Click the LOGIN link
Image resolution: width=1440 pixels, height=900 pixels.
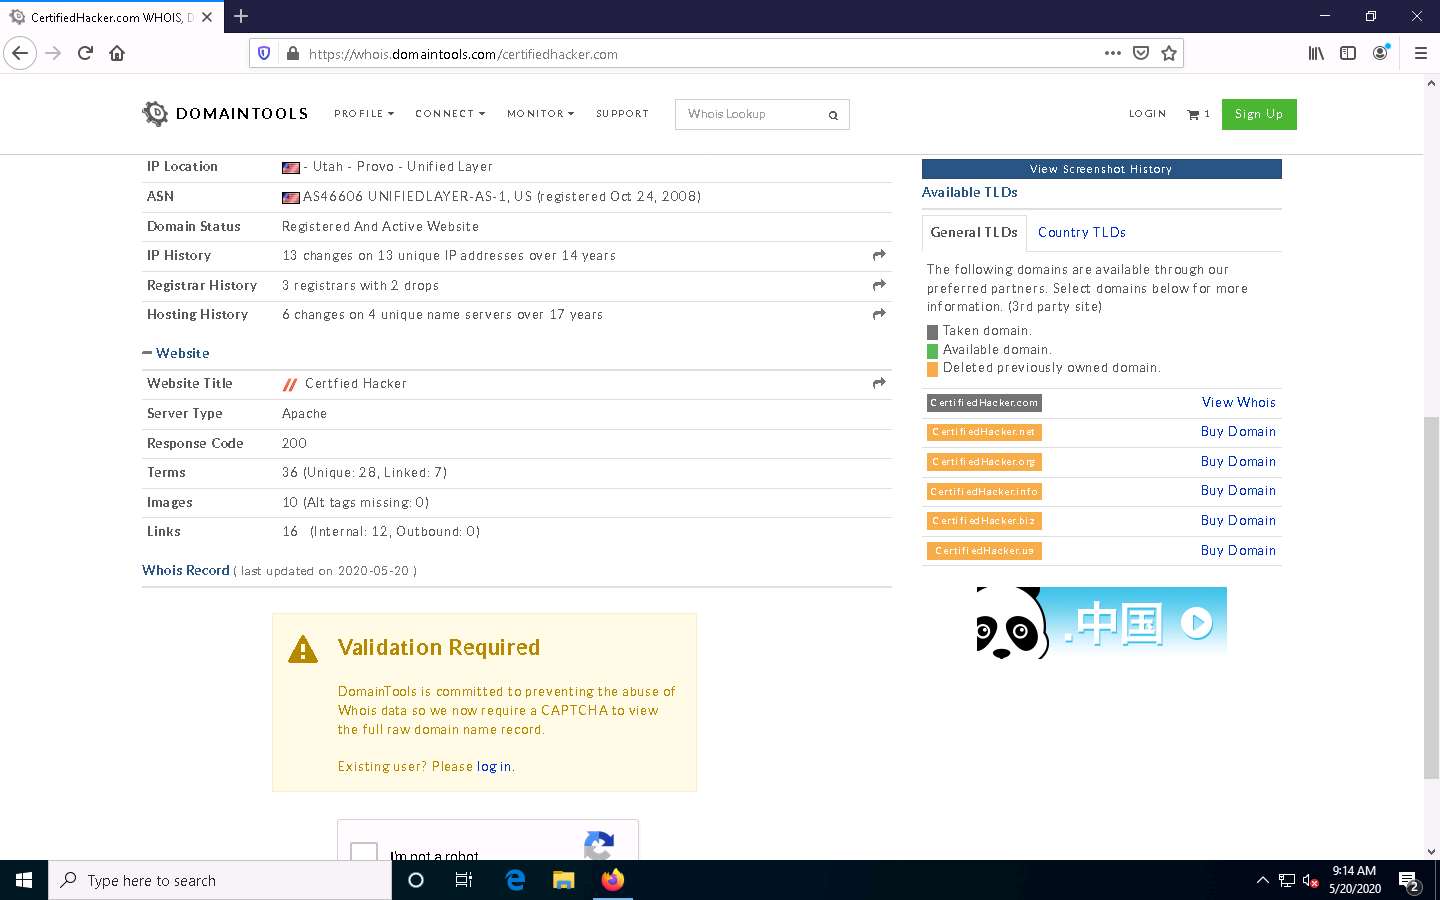pos(1147,114)
